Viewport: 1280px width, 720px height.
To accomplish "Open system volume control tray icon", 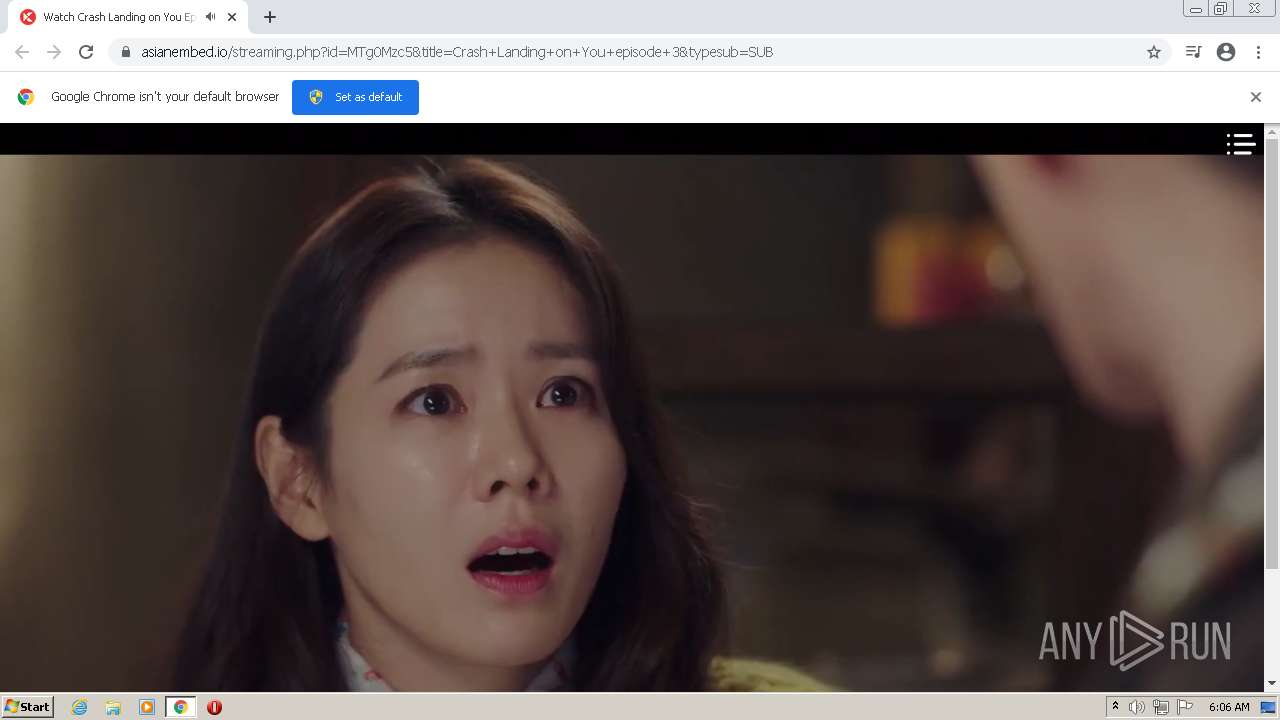I will (1137, 707).
